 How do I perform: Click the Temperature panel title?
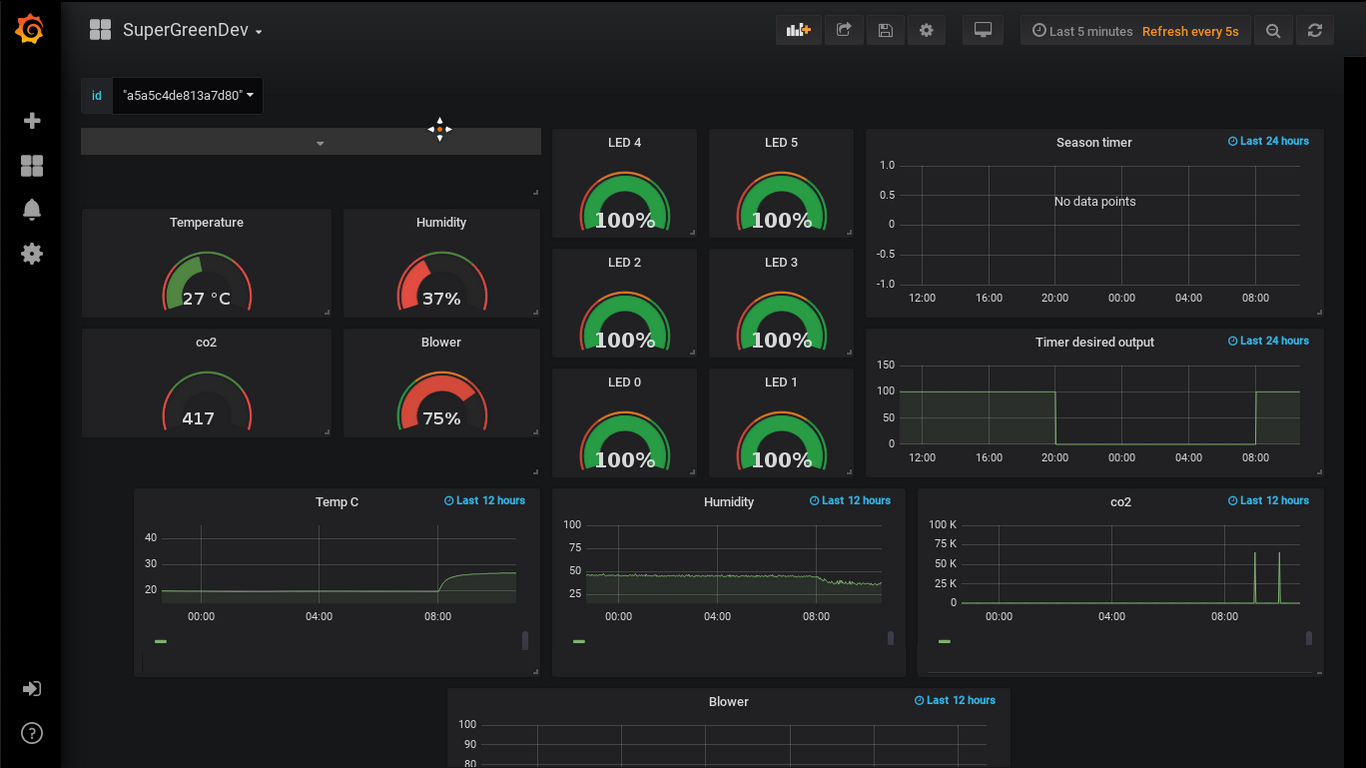tap(207, 222)
